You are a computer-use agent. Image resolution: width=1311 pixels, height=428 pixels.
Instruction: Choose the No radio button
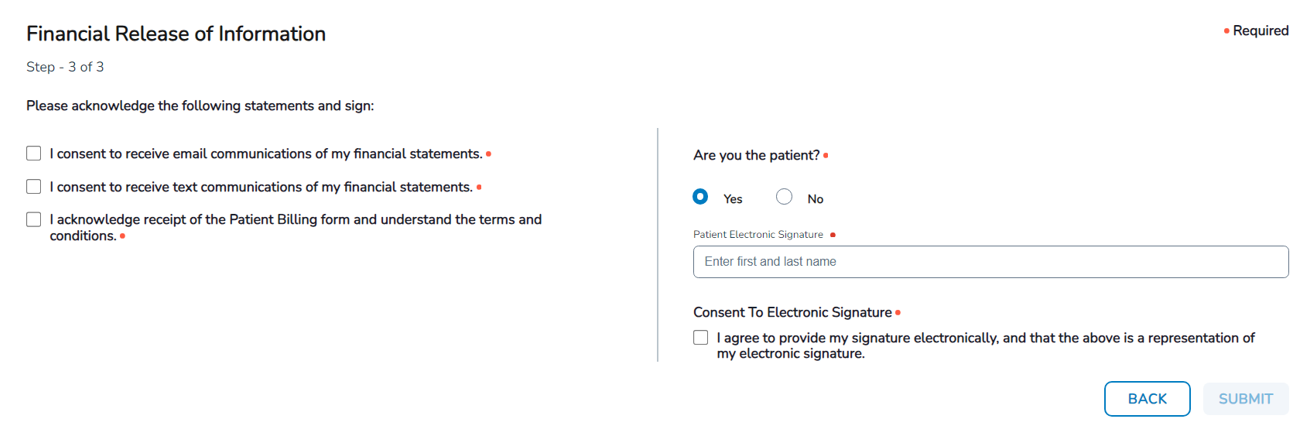784,197
